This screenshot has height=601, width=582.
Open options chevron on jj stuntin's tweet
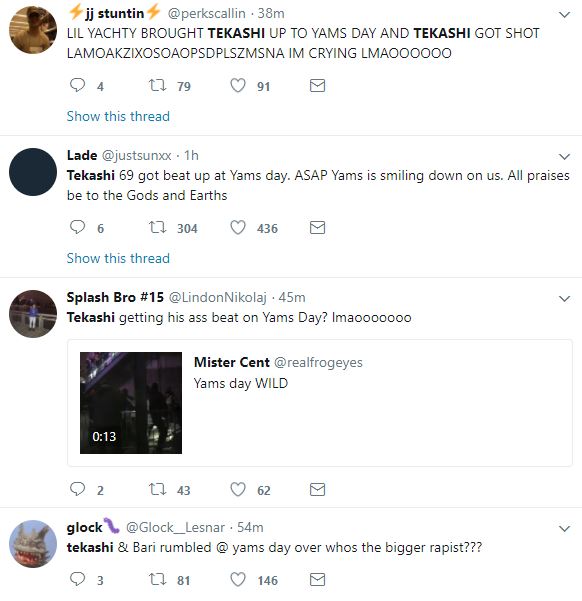pyautogui.click(x=564, y=15)
